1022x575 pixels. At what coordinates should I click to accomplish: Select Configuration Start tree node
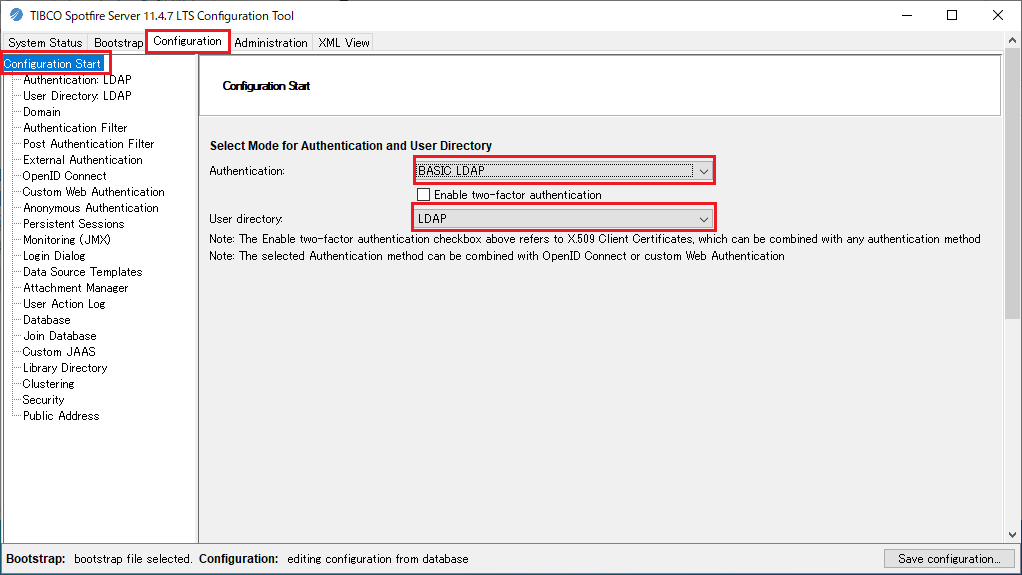click(x=52, y=64)
